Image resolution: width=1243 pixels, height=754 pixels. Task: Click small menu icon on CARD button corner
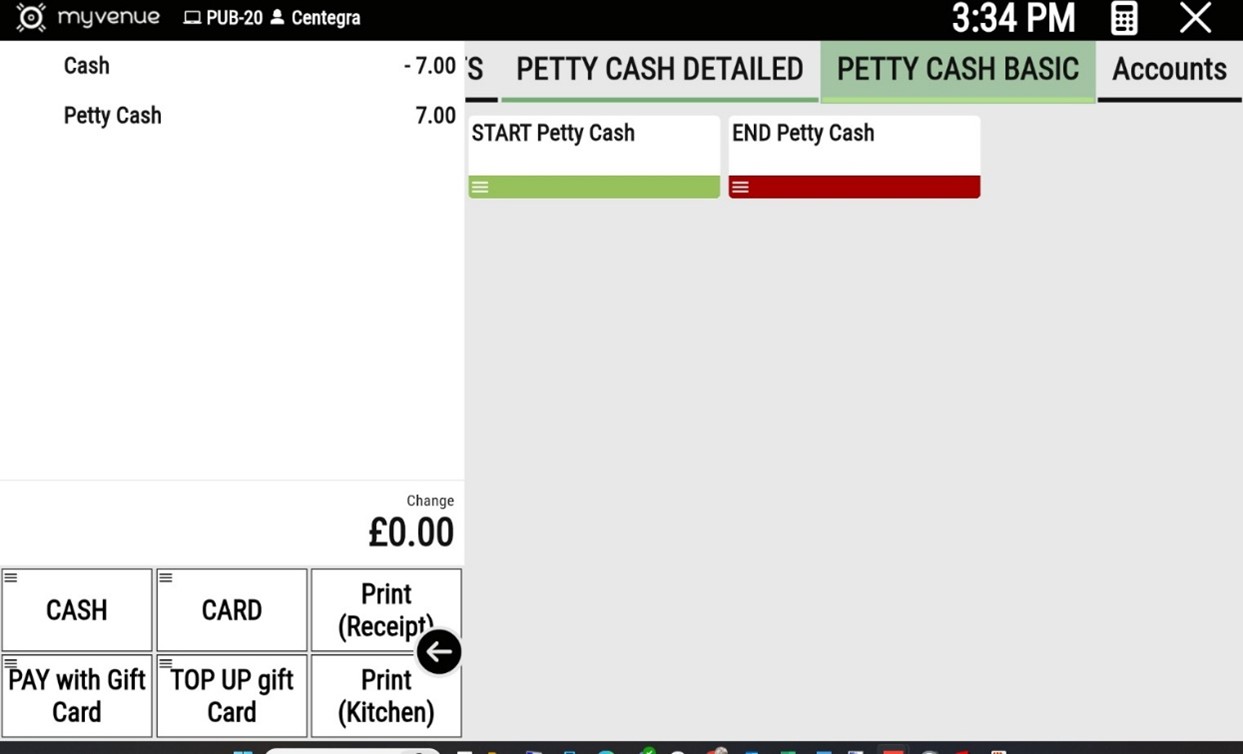coord(166,578)
